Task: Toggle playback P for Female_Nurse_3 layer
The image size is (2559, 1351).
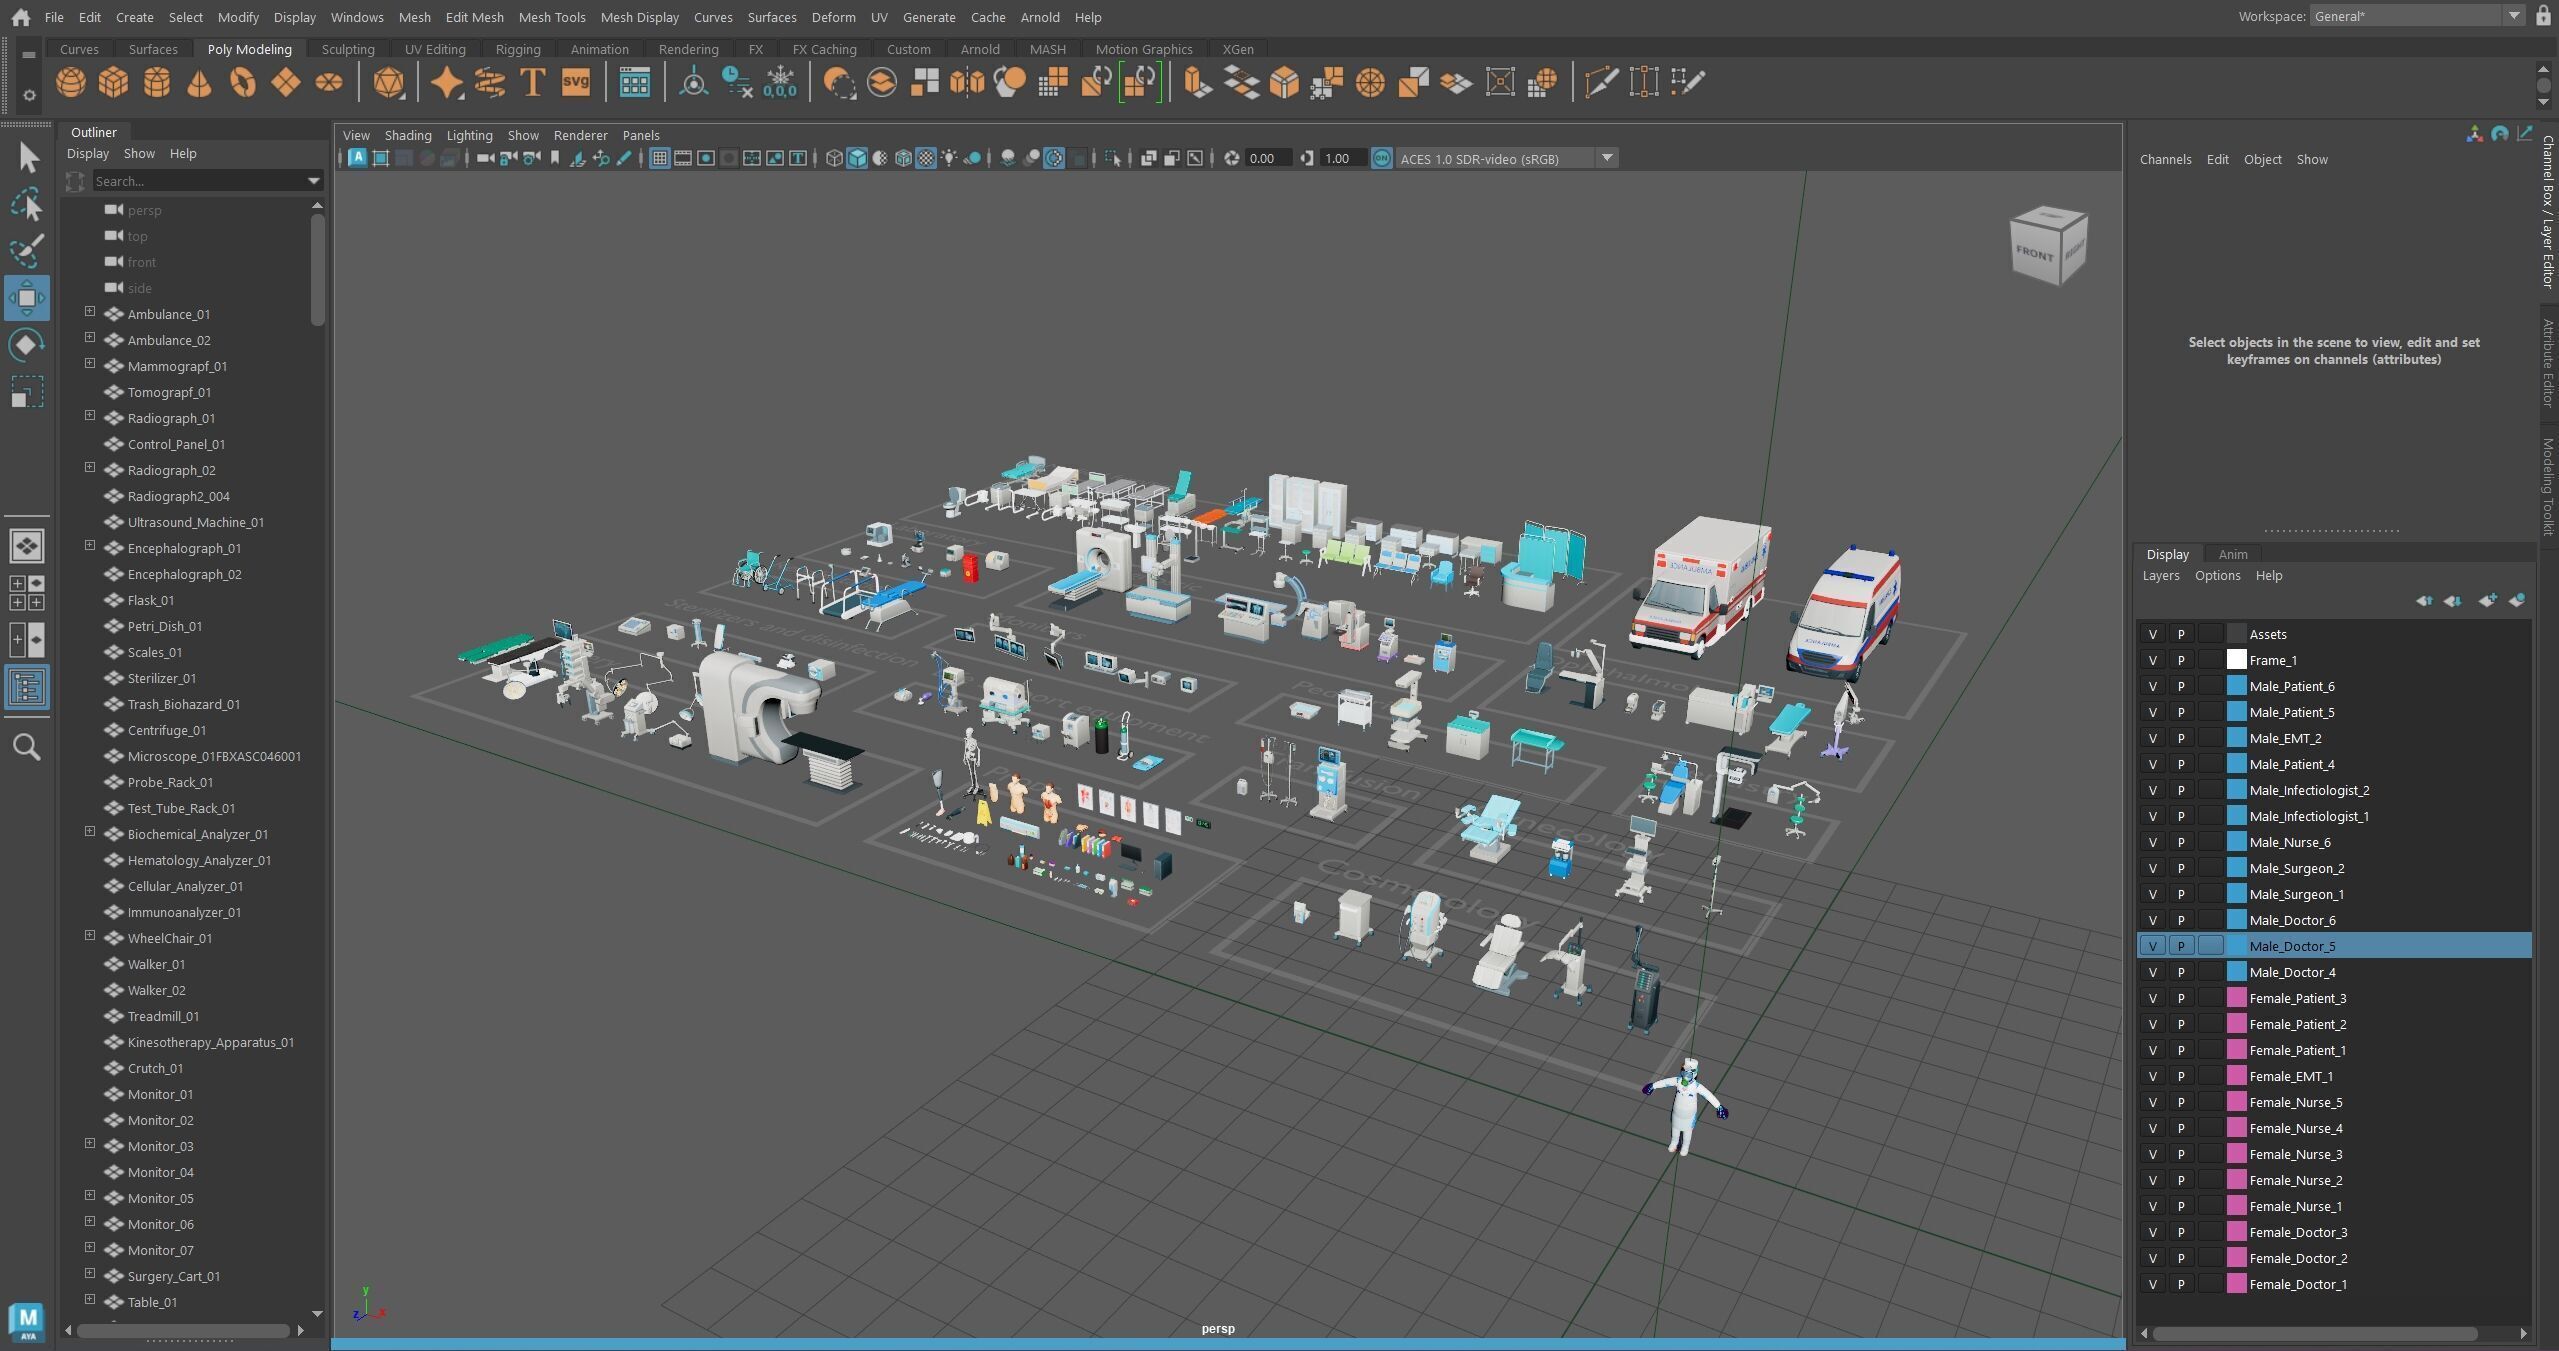Action: pos(2181,1154)
